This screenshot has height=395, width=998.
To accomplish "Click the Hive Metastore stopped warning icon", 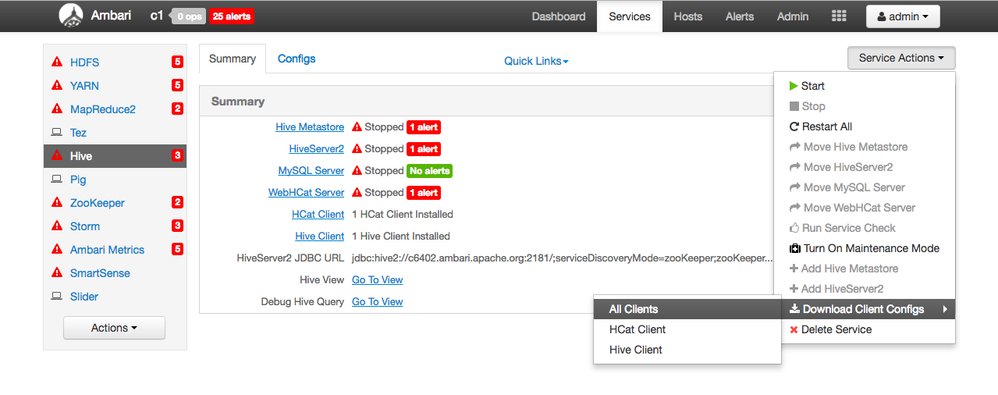I will click(357, 127).
